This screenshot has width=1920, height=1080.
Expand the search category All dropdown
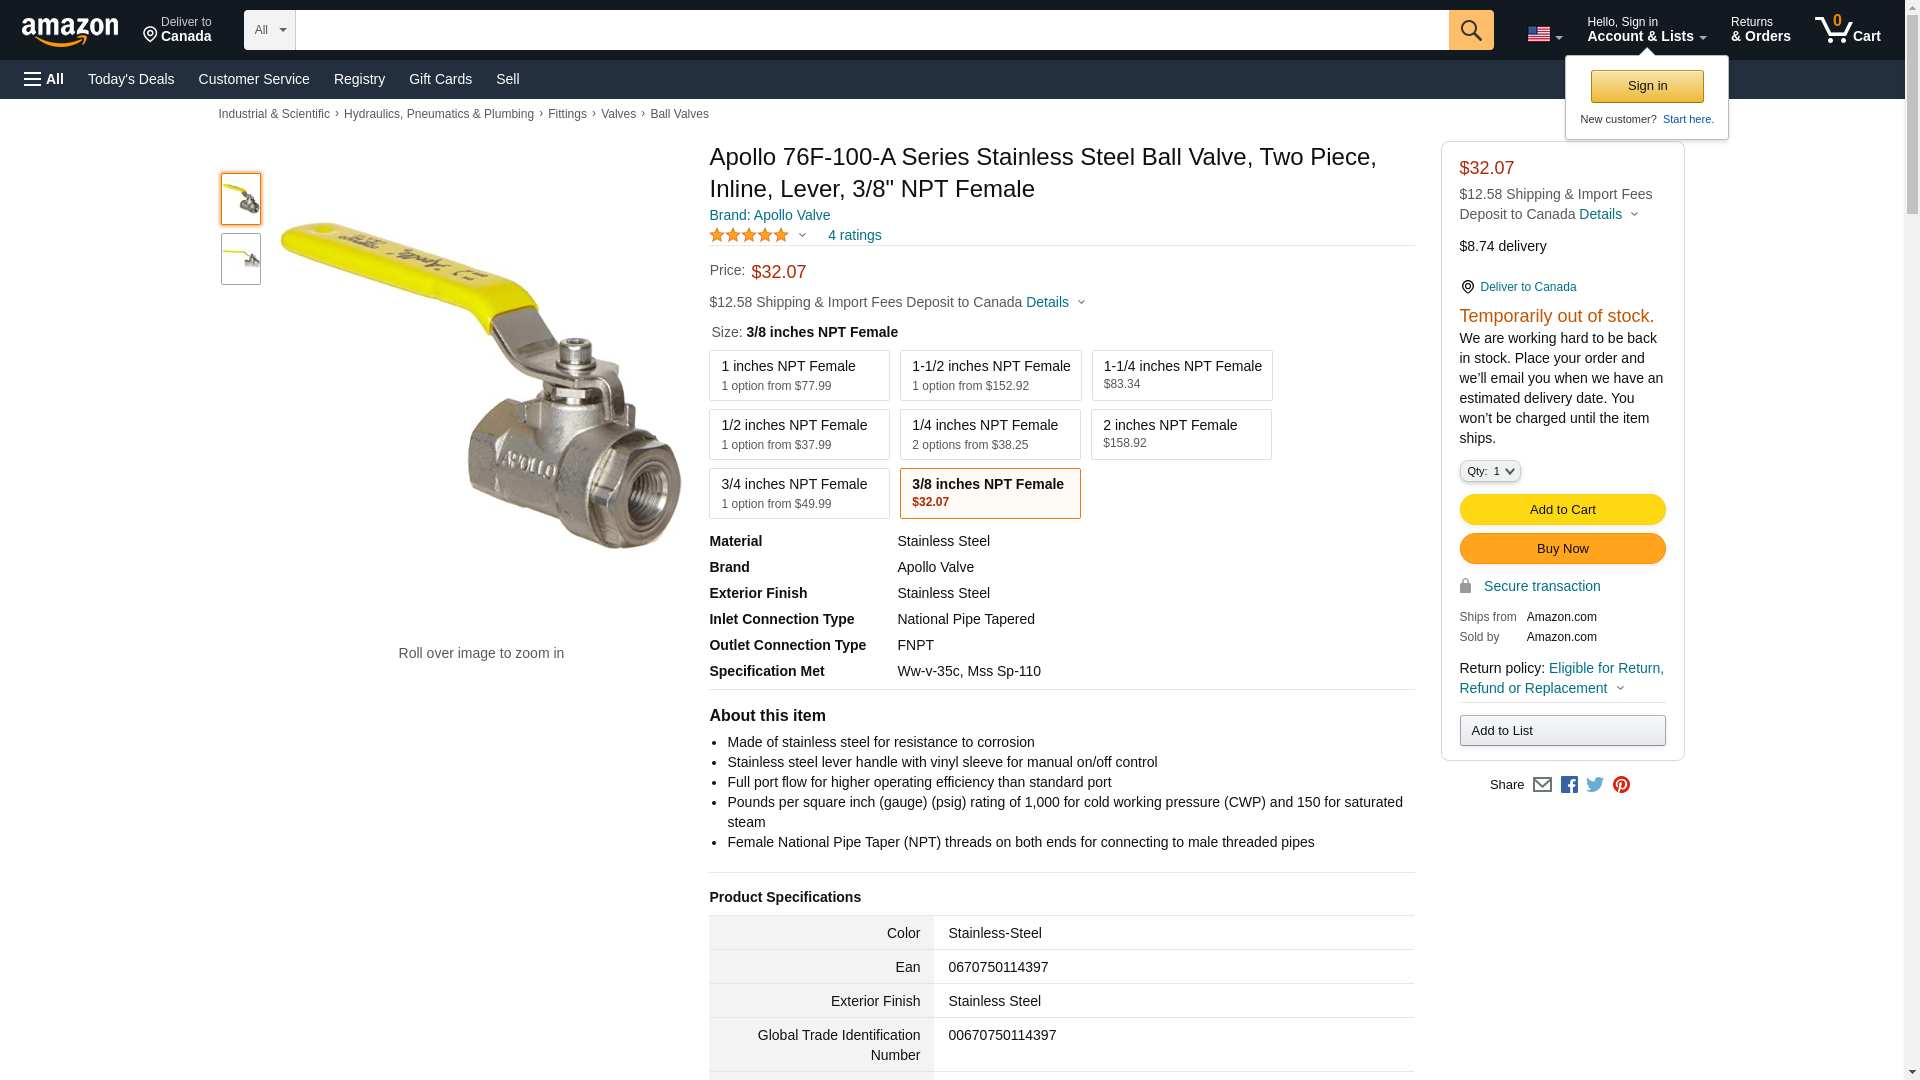coord(269,30)
